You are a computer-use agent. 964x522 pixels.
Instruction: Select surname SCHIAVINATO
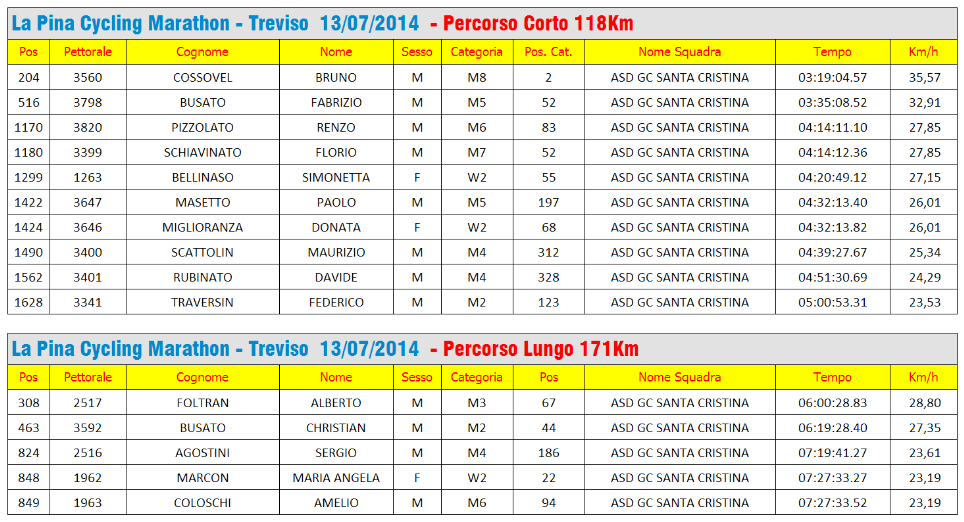tap(202, 152)
